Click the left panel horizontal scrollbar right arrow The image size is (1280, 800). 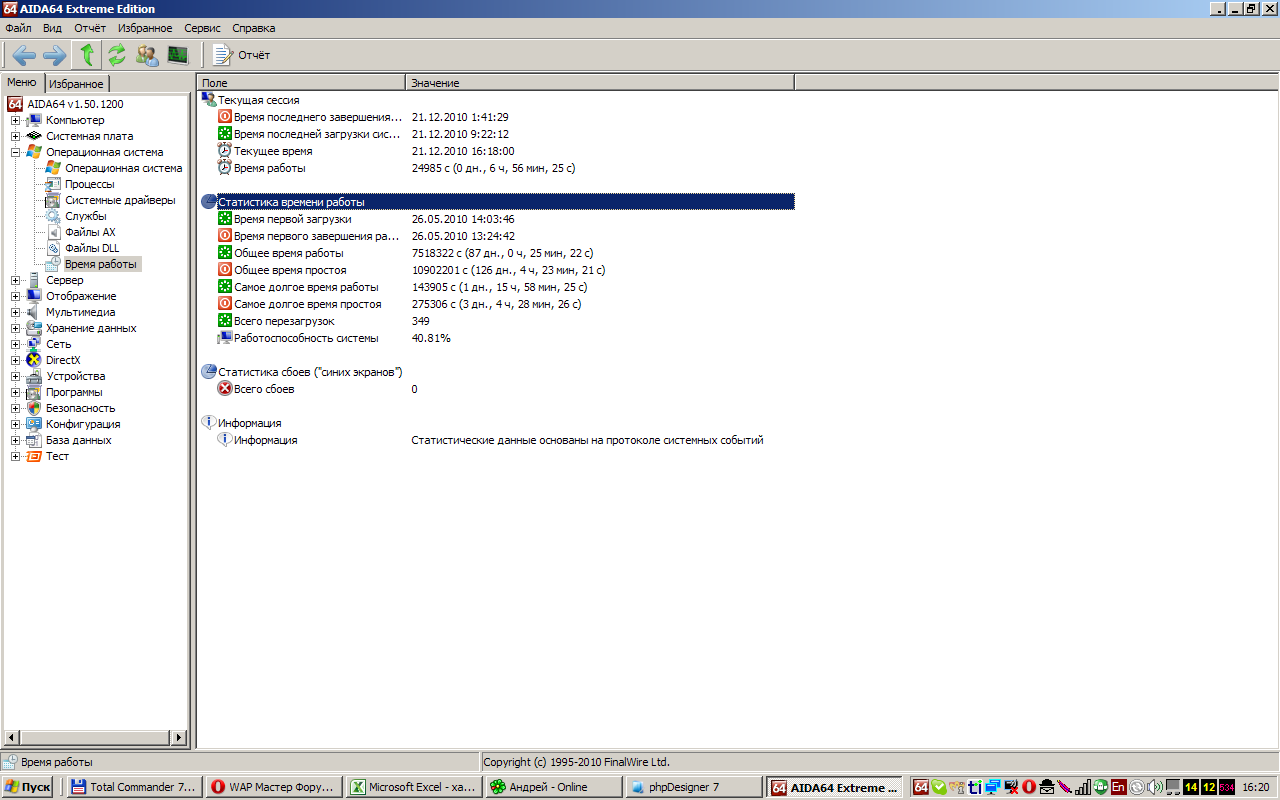click(180, 738)
